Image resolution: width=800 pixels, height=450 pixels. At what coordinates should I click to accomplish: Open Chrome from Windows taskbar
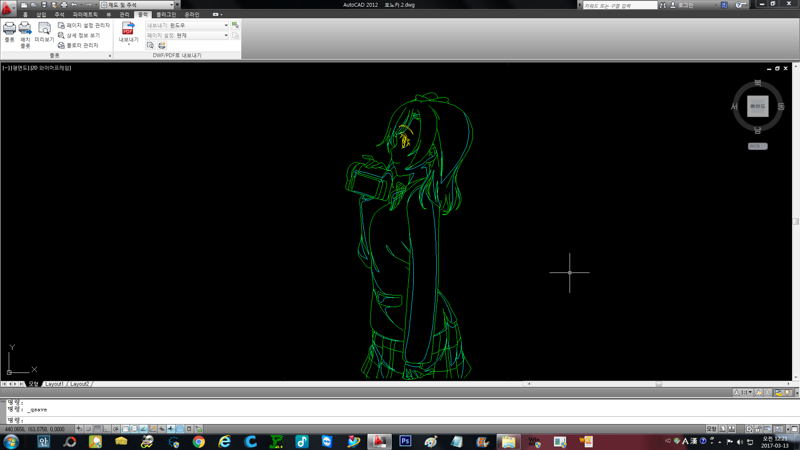tap(198, 441)
